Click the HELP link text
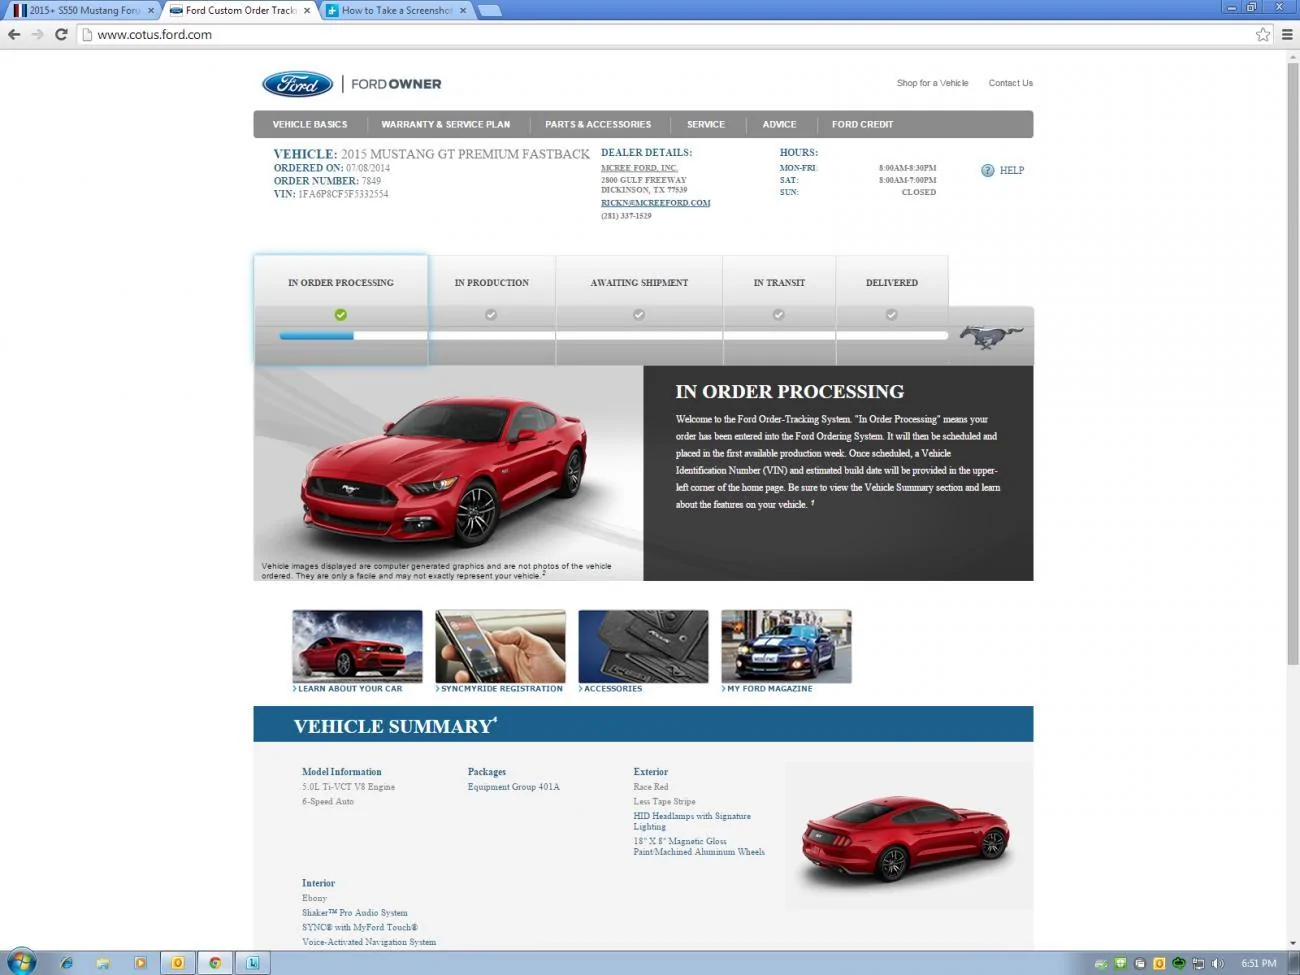Screen dimensions: 1300x975 click(x=1012, y=170)
